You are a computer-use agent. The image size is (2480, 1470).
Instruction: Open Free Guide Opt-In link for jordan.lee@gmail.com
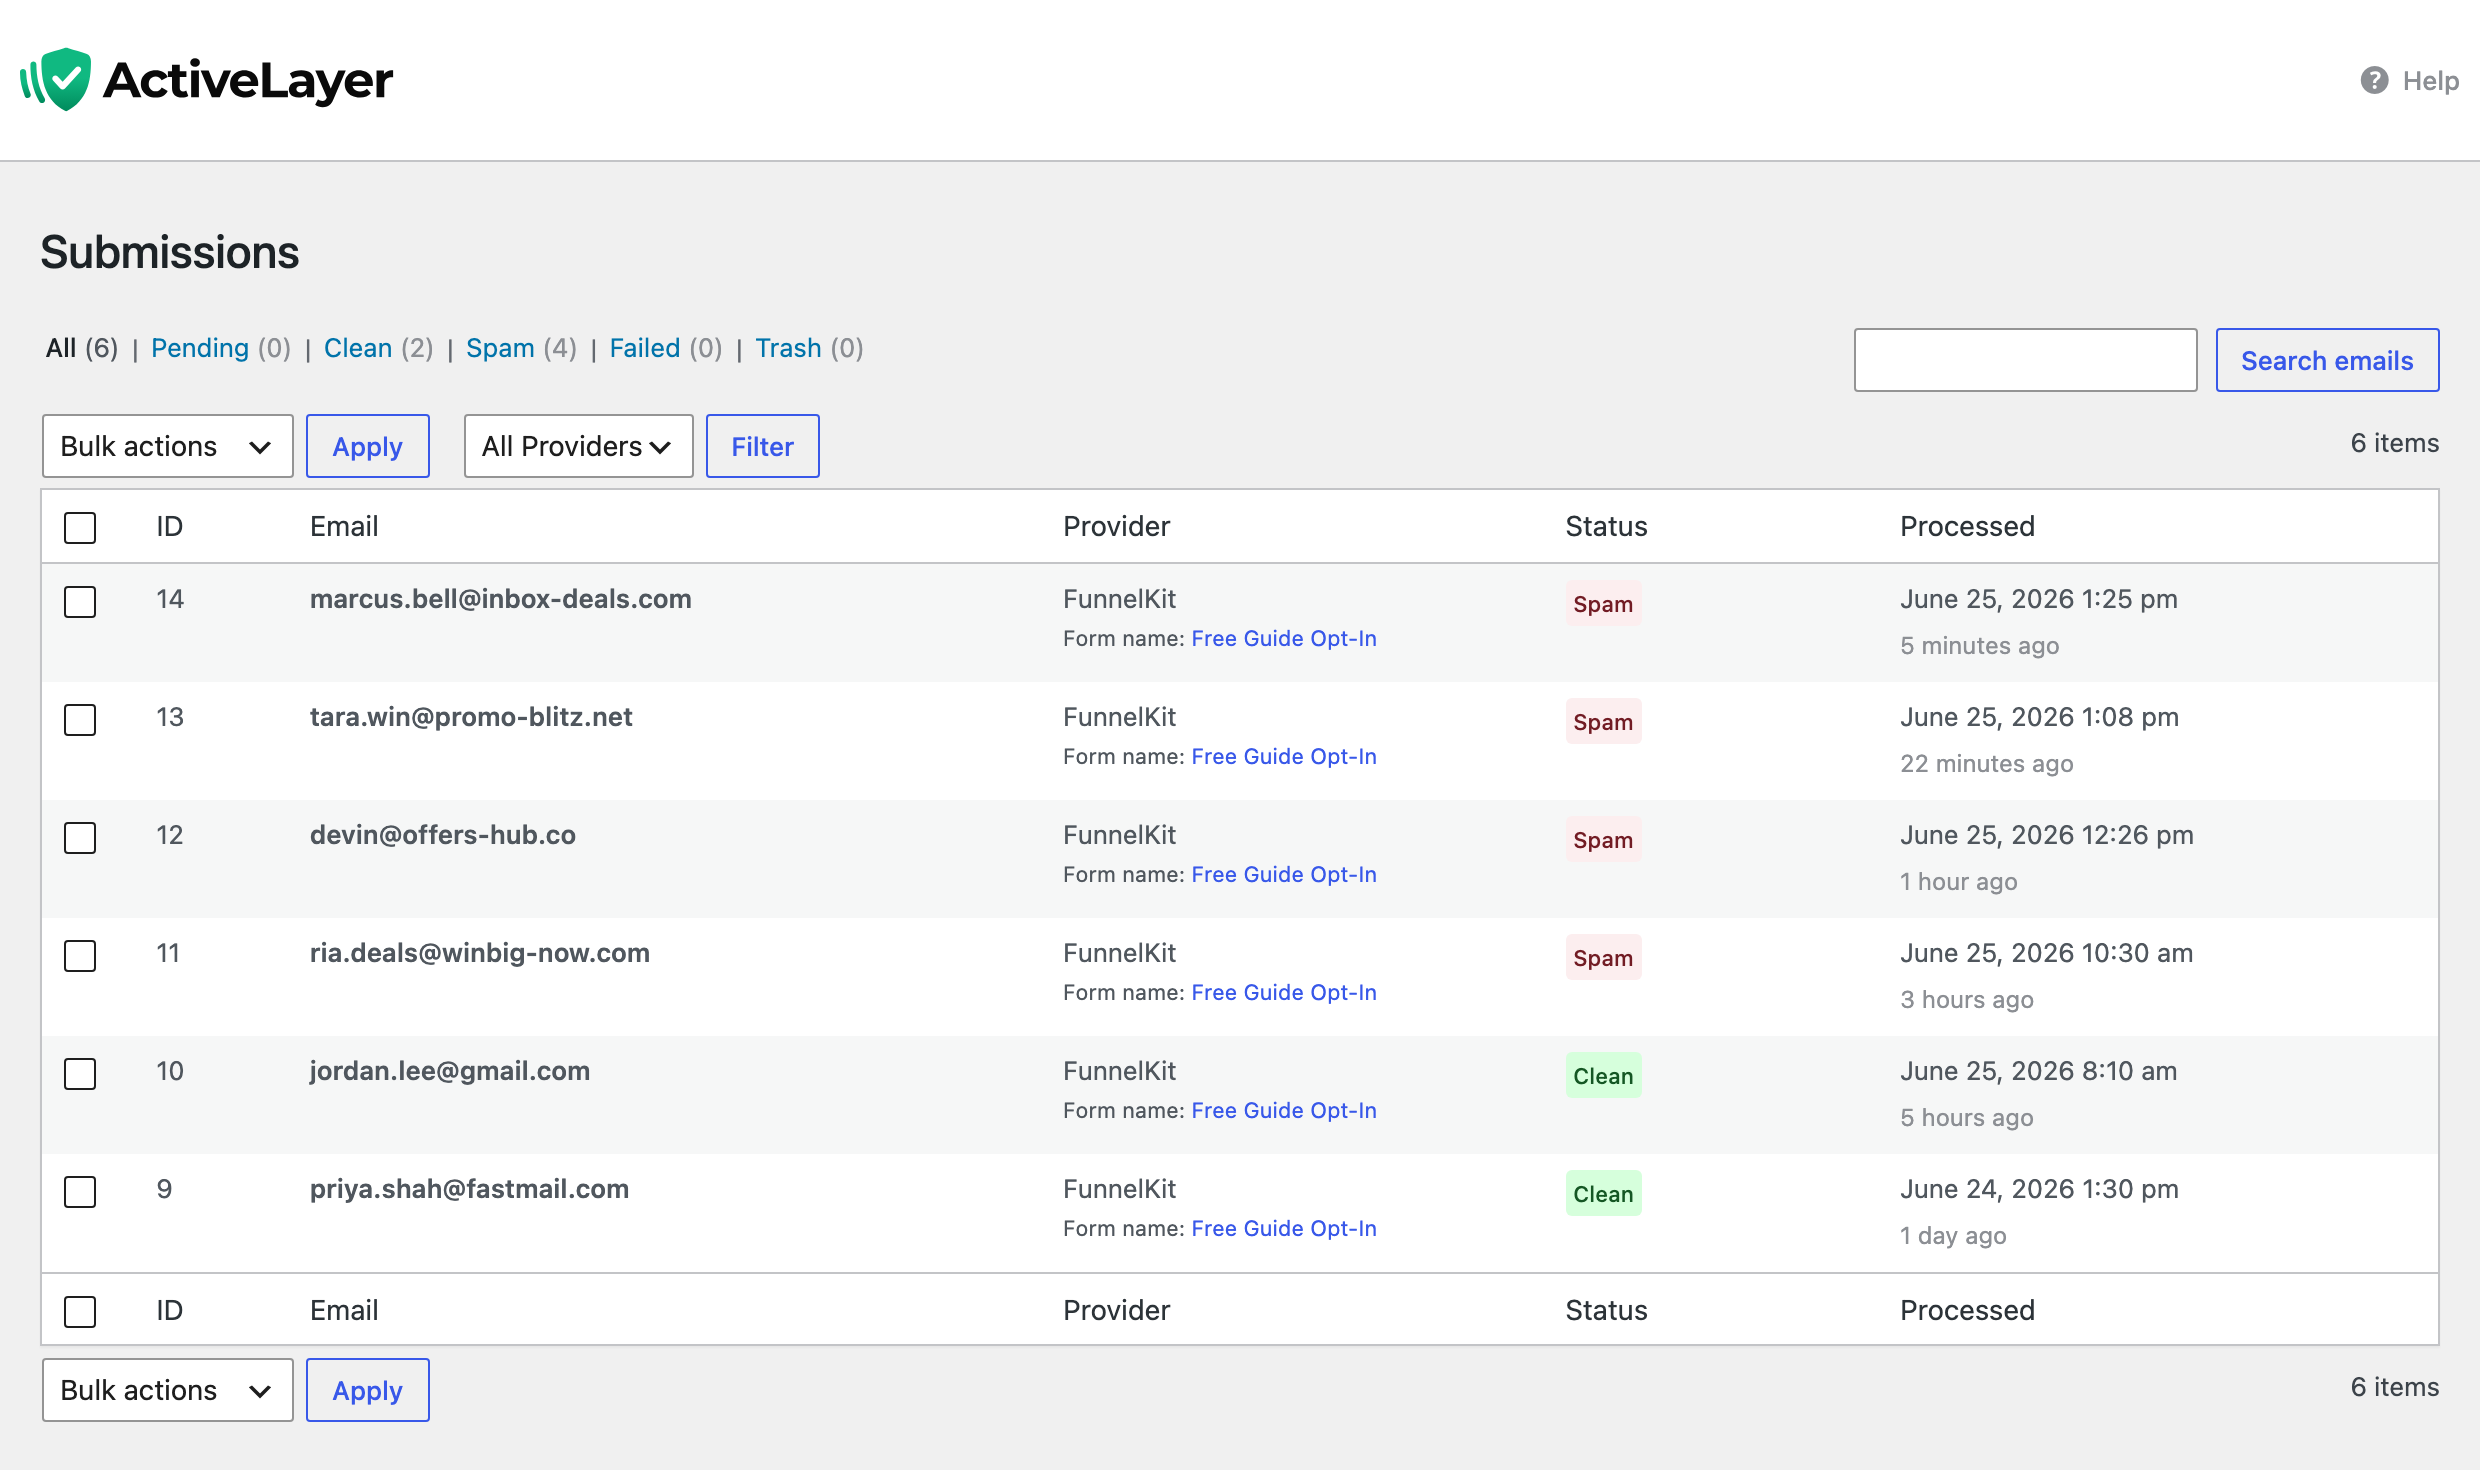coord(1284,1110)
